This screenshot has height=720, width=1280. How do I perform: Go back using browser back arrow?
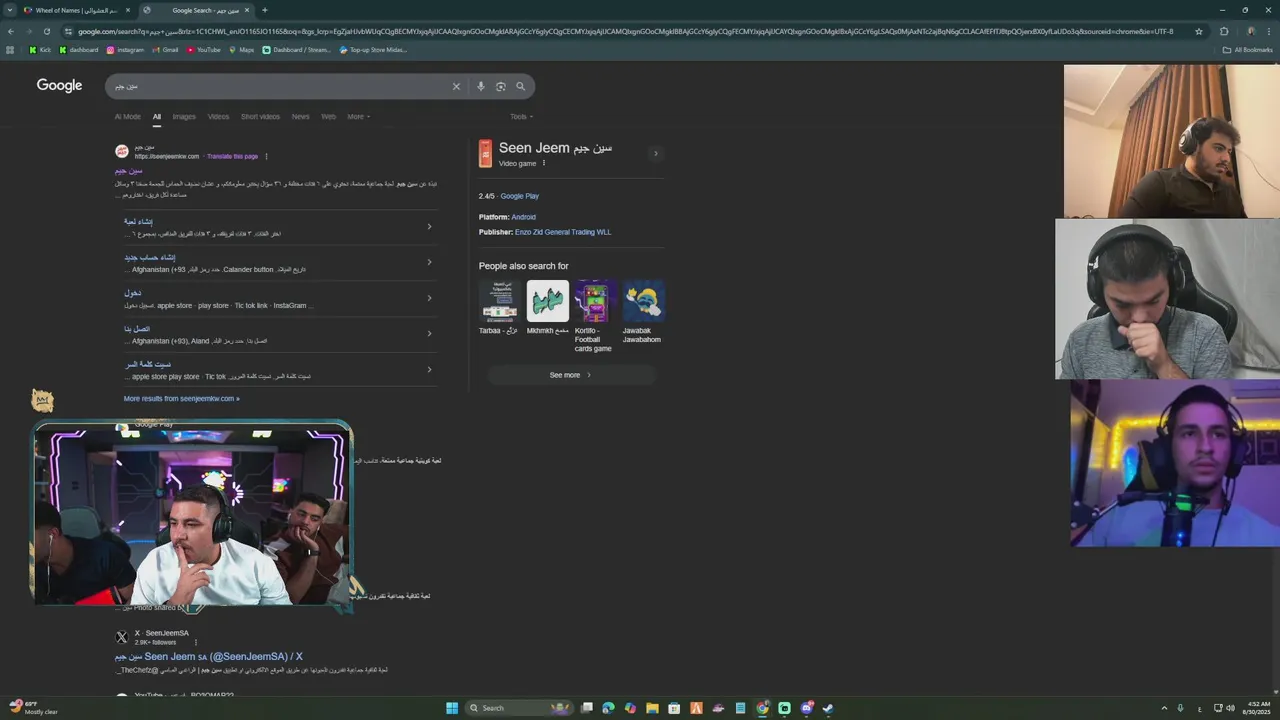pyautogui.click(x=11, y=31)
